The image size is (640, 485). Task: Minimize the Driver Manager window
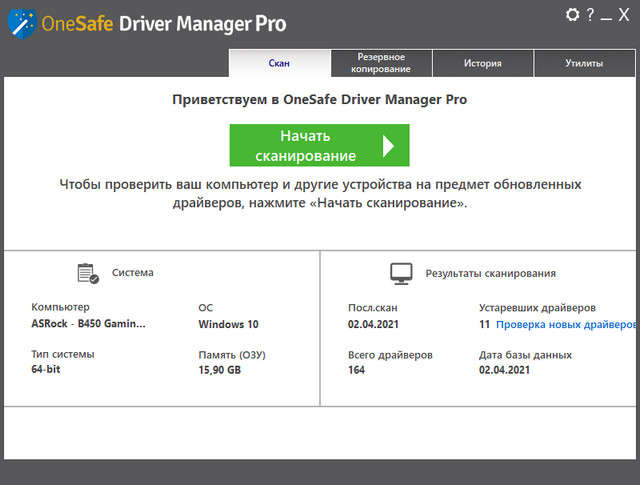tap(608, 15)
